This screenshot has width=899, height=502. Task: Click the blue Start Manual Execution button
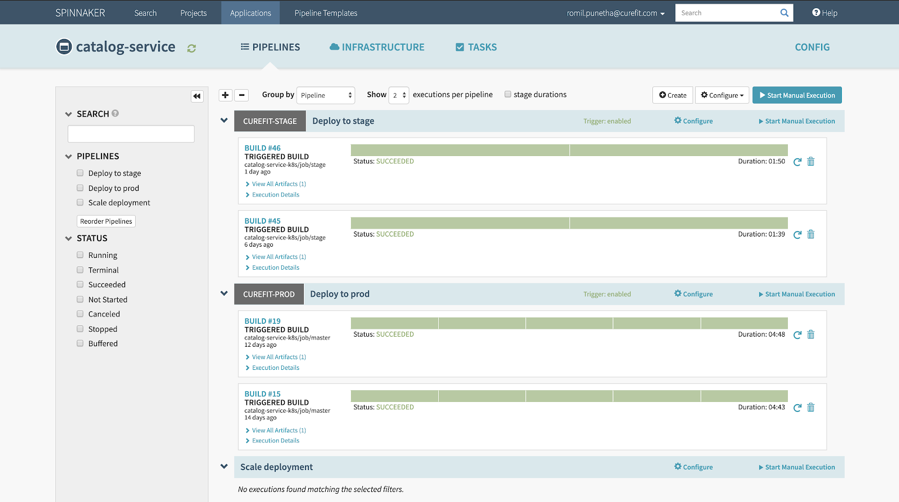[797, 95]
